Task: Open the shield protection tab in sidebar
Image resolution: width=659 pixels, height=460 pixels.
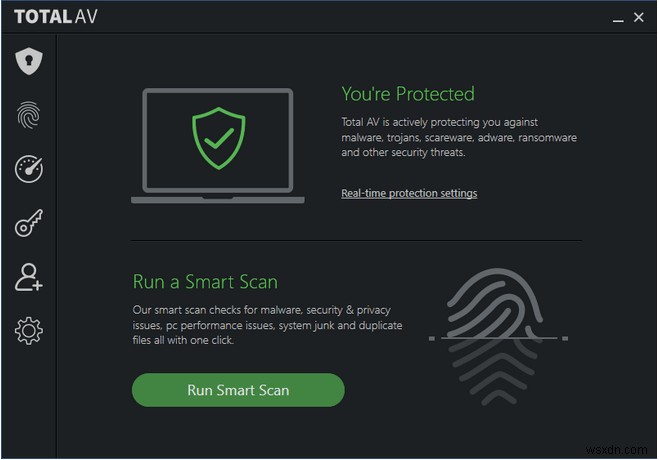Action: point(29,62)
